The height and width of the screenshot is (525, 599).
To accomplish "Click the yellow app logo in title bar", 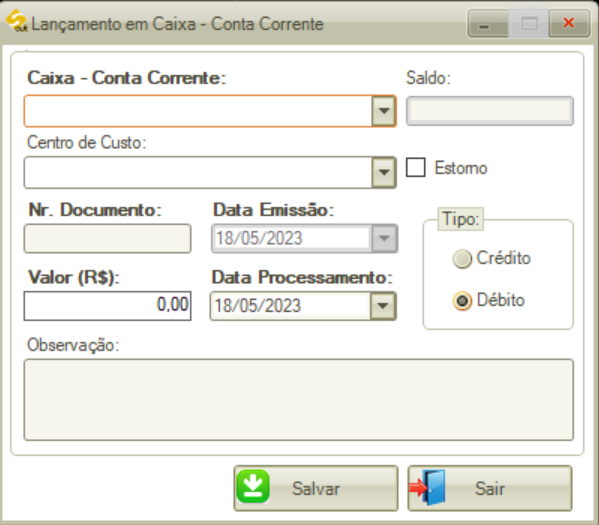I will (x=16, y=21).
